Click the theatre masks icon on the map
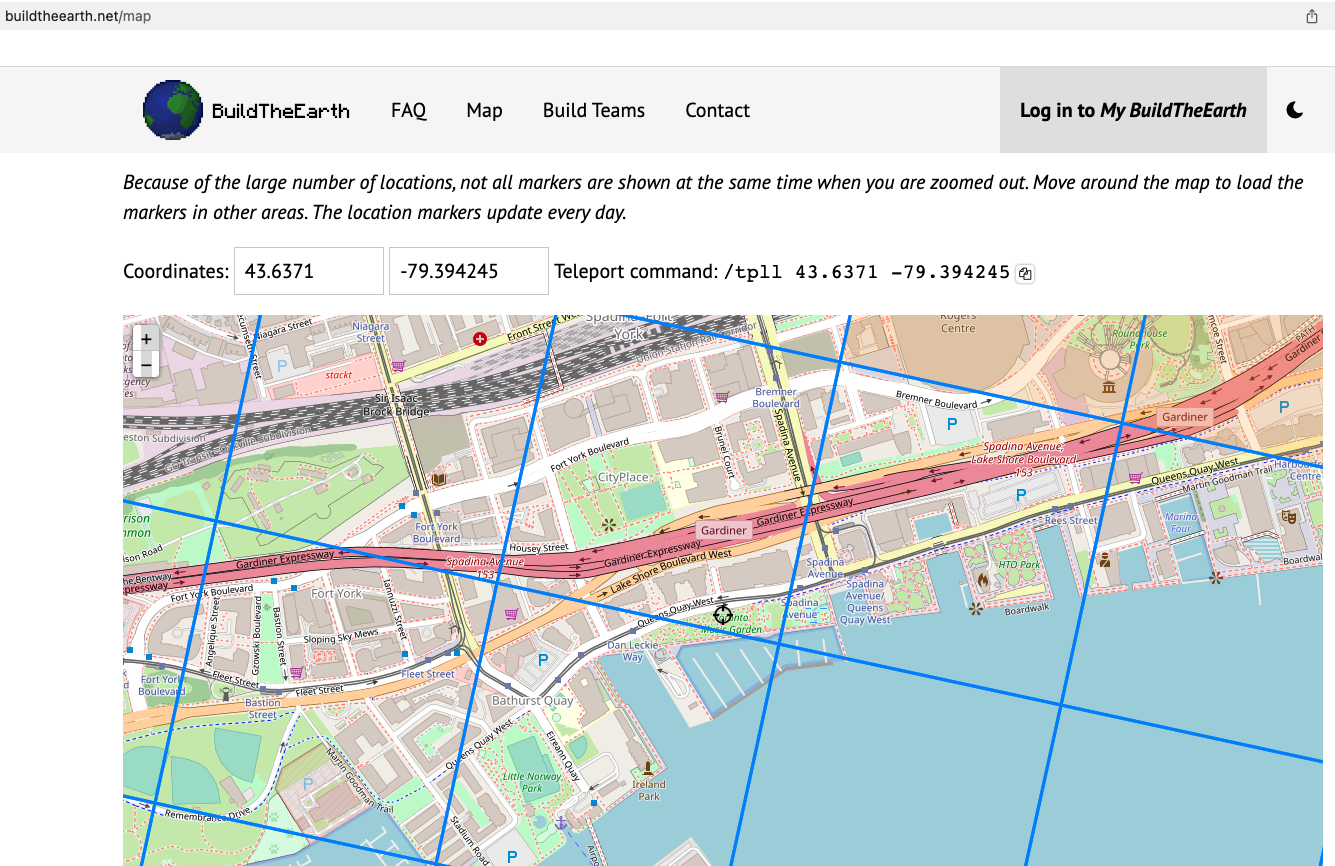 pos(1288,516)
